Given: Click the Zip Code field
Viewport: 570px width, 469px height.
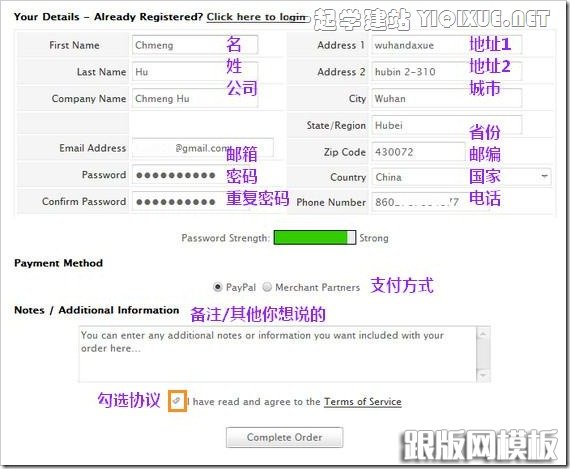Looking at the screenshot, I should tap(418, 152).
